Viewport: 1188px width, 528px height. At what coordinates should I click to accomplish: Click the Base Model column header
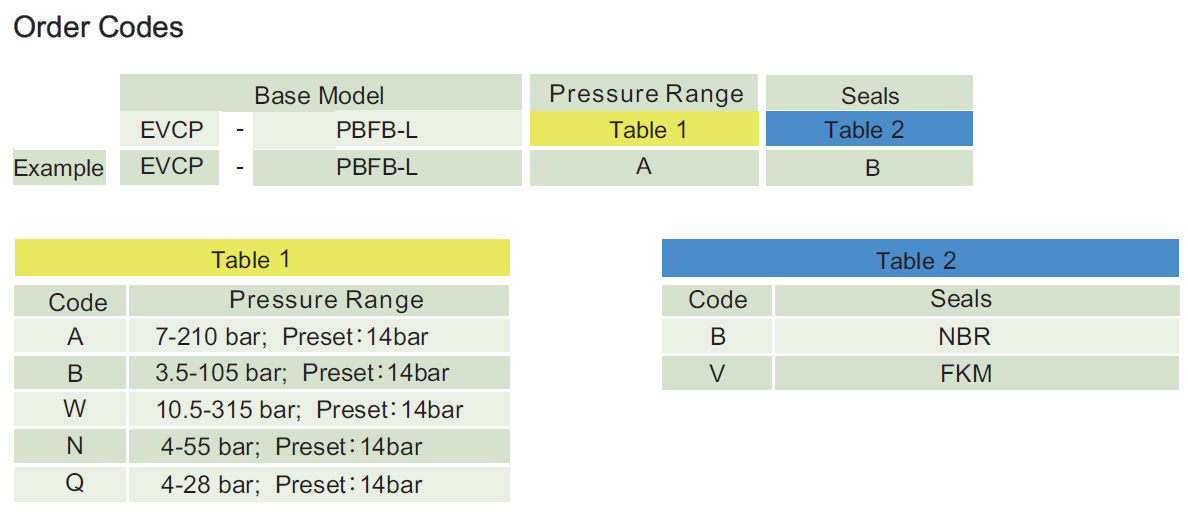[320, 95]
